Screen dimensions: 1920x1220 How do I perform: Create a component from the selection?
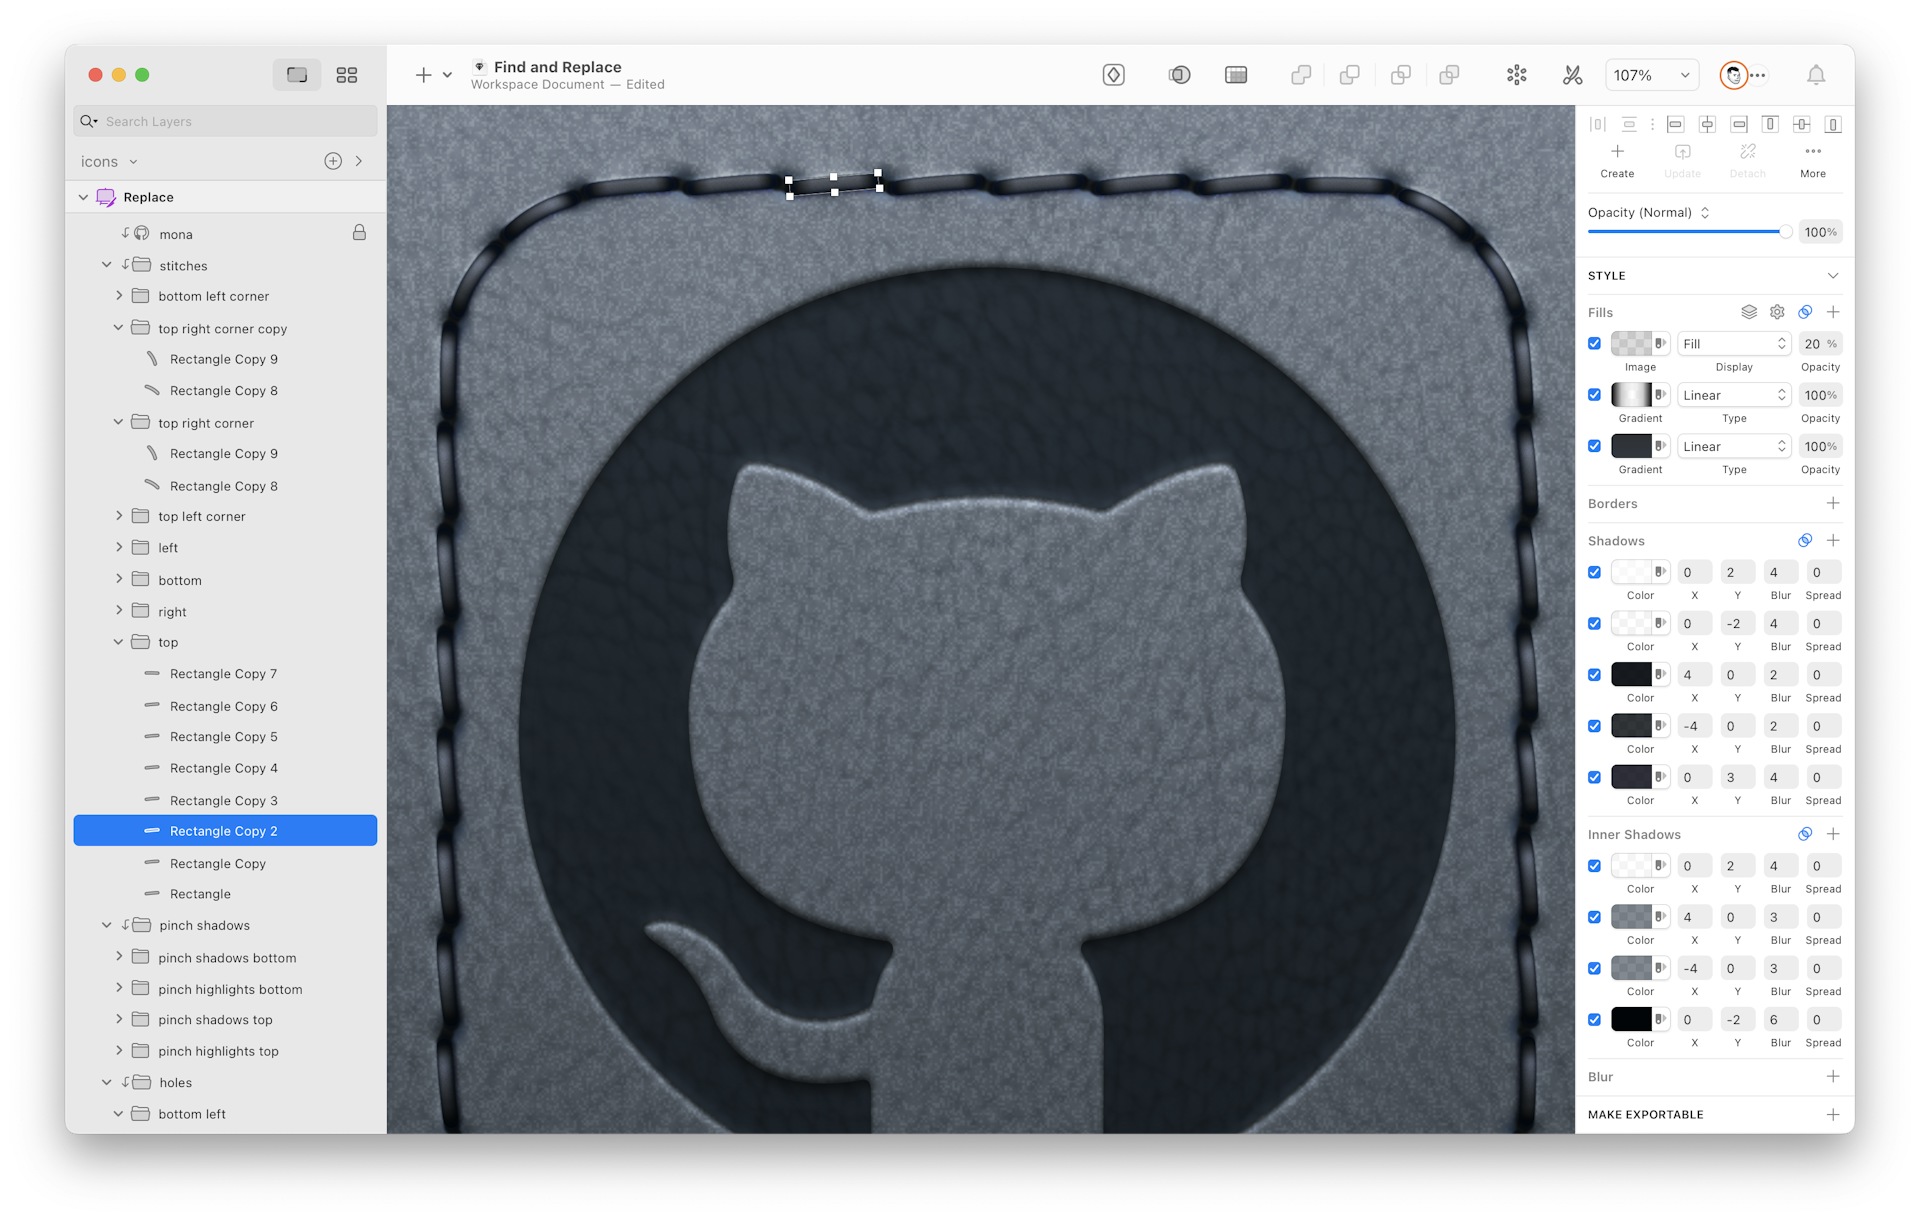[x=1618, y=158]
